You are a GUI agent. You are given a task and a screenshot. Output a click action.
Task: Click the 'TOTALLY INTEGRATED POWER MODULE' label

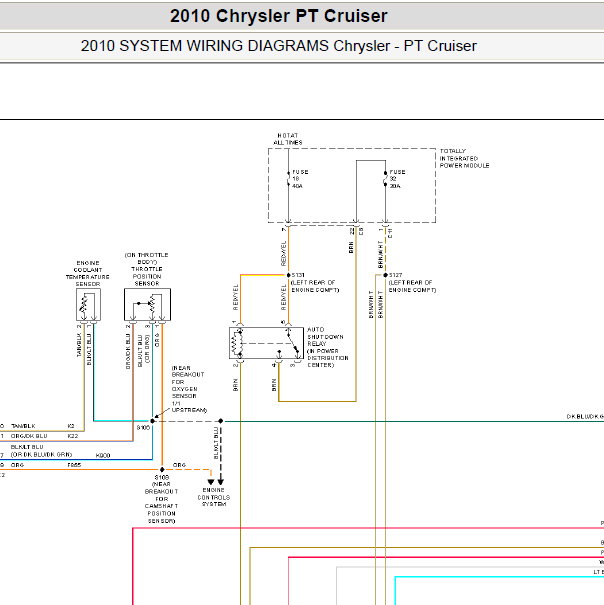pyautogui.click(x=464, y=158)
